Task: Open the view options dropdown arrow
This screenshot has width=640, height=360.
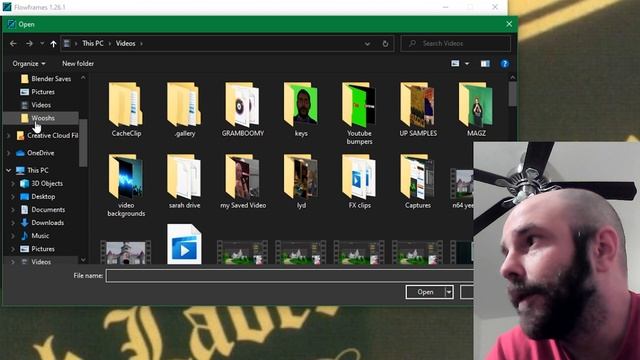Action: tap(467, 64)
